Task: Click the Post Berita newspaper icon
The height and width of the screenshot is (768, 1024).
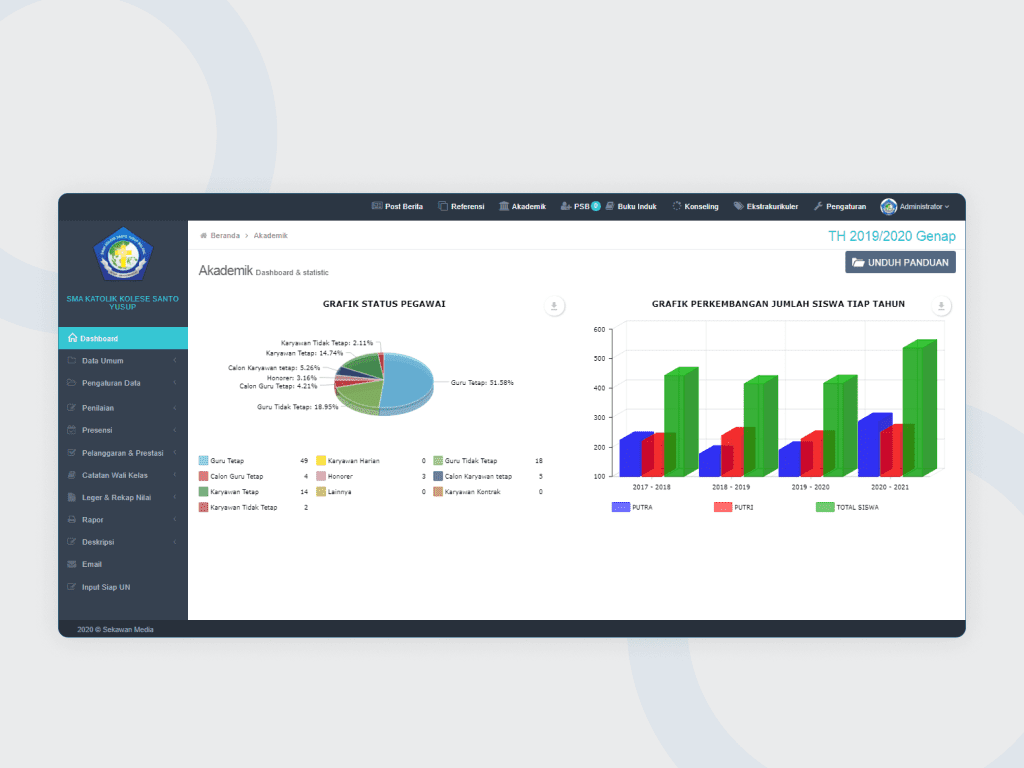Action: click(377, 206)
